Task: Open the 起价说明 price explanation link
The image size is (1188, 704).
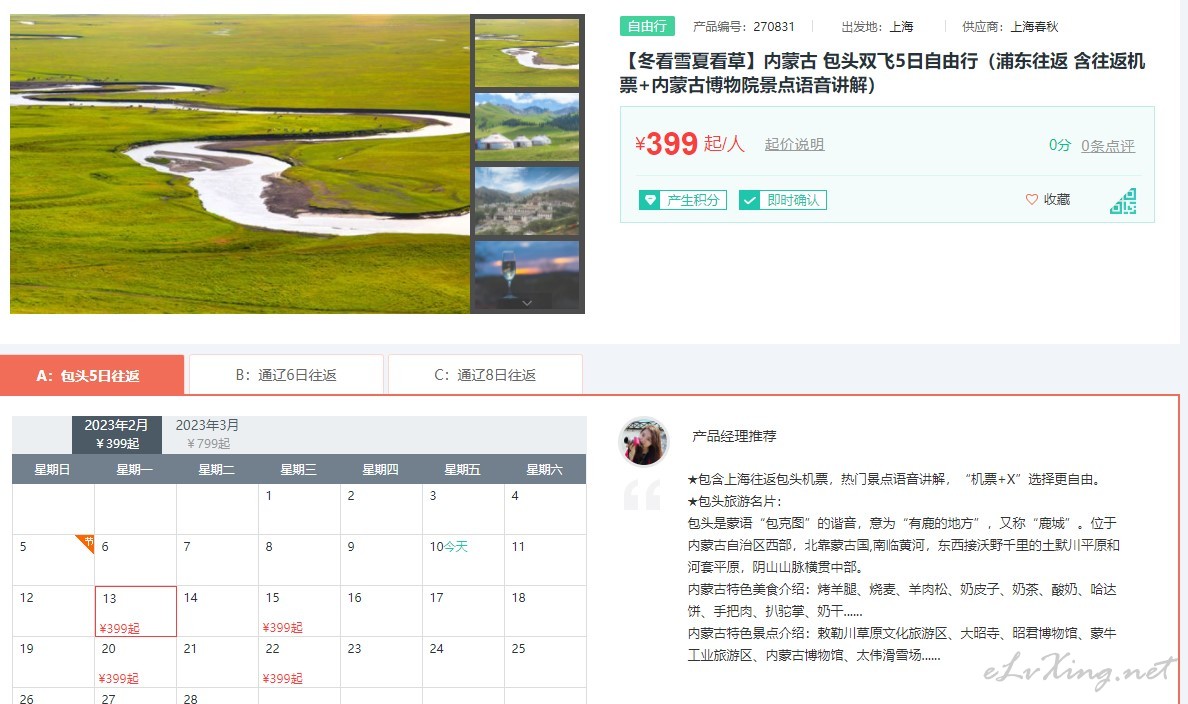Action: click(794, 144)
